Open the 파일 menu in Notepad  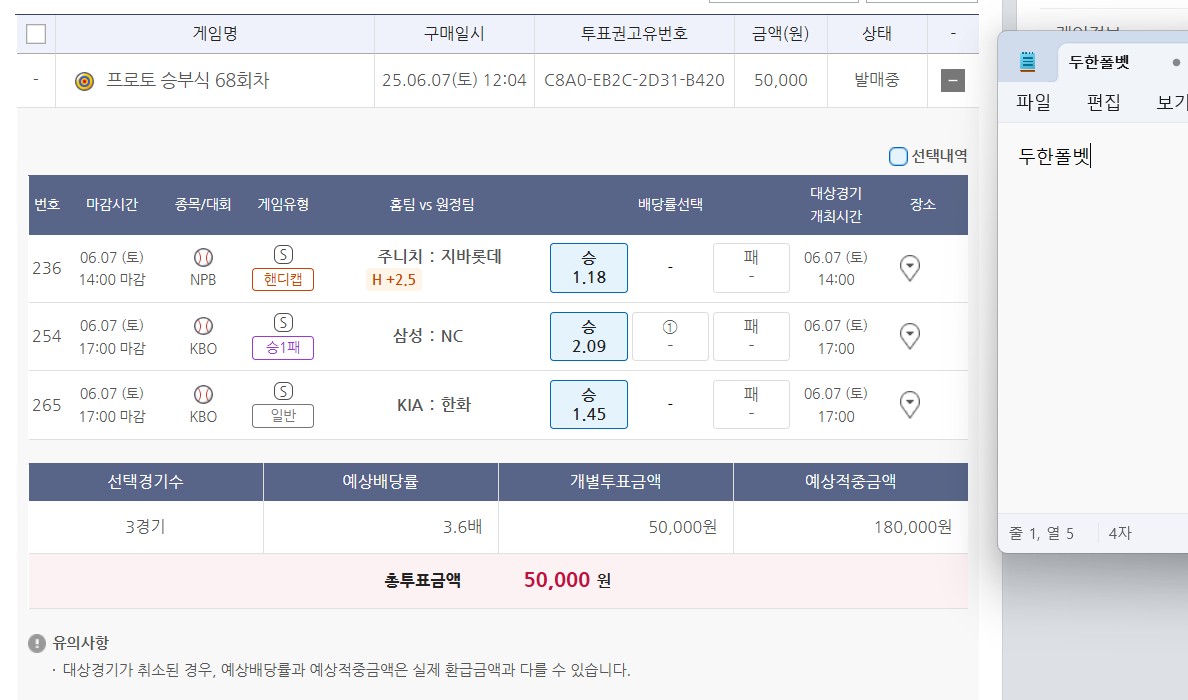click(x=1033, y=102)
